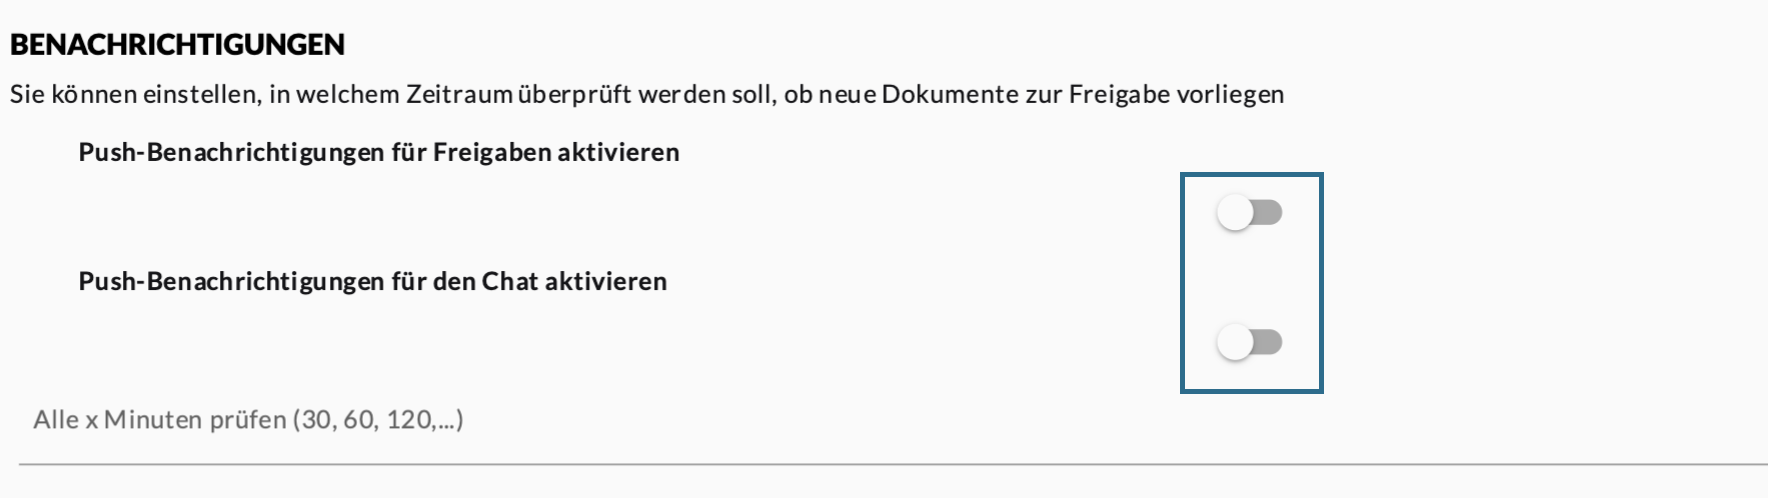This screenshot has width=1768, height=498.
Task: Click the grey track of the Chat toggle
Action: [x=1268, y=343]
